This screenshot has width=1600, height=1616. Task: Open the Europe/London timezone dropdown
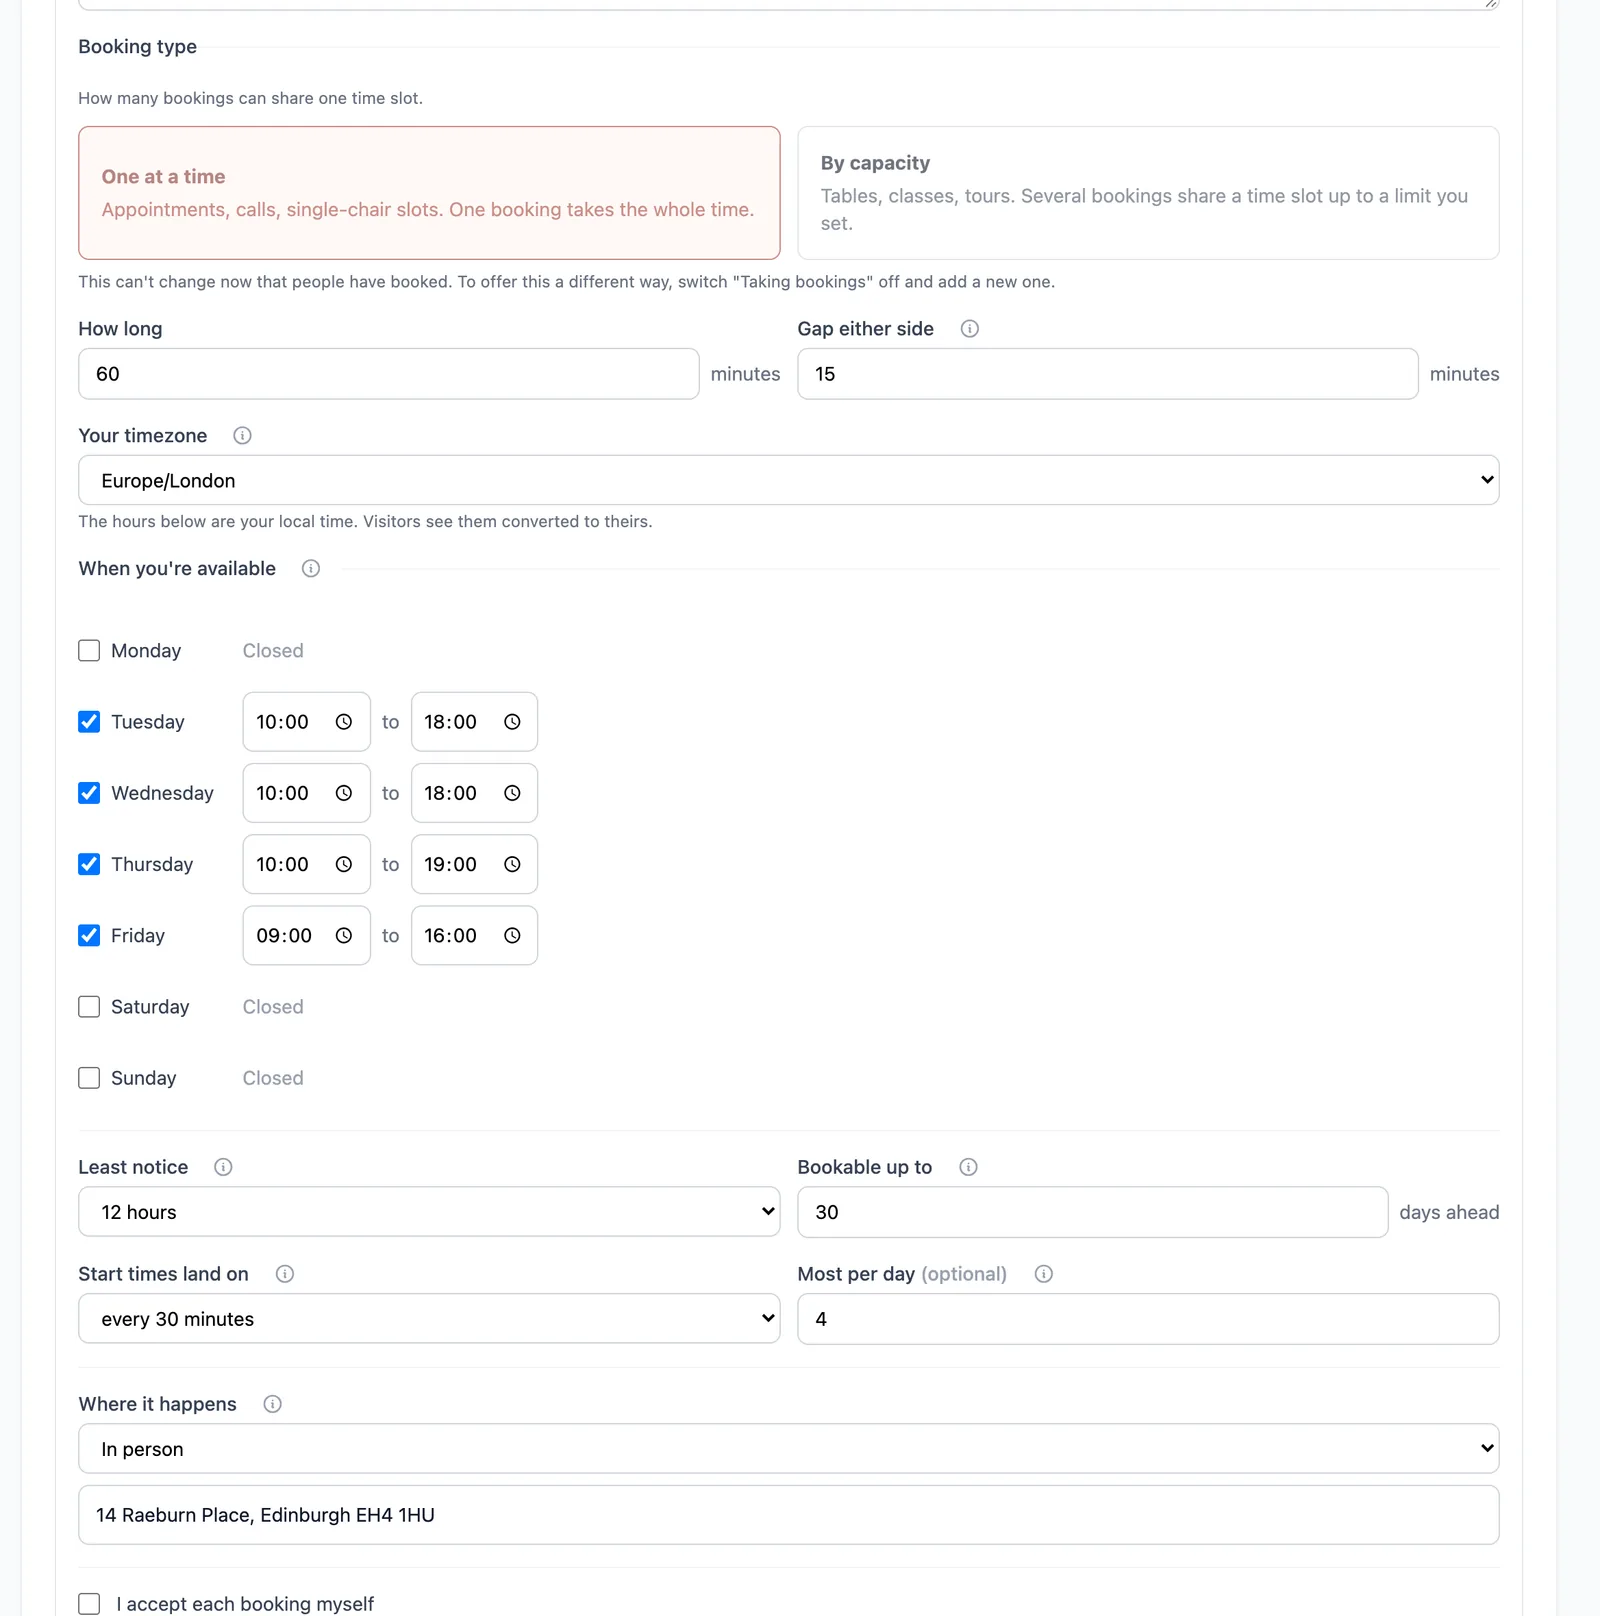[788, 480]
